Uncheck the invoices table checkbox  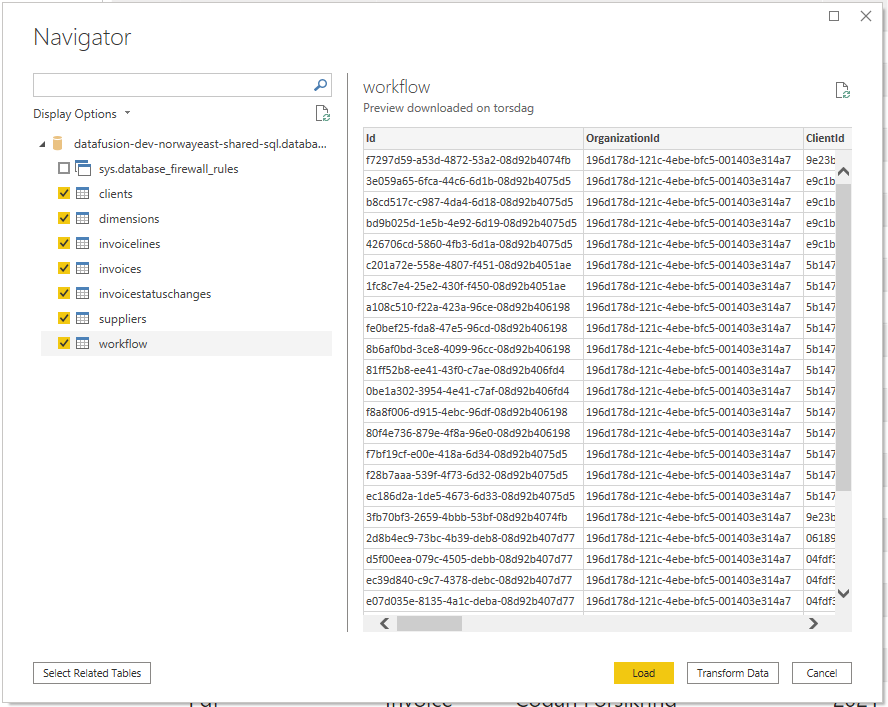[x=64, y=269]
